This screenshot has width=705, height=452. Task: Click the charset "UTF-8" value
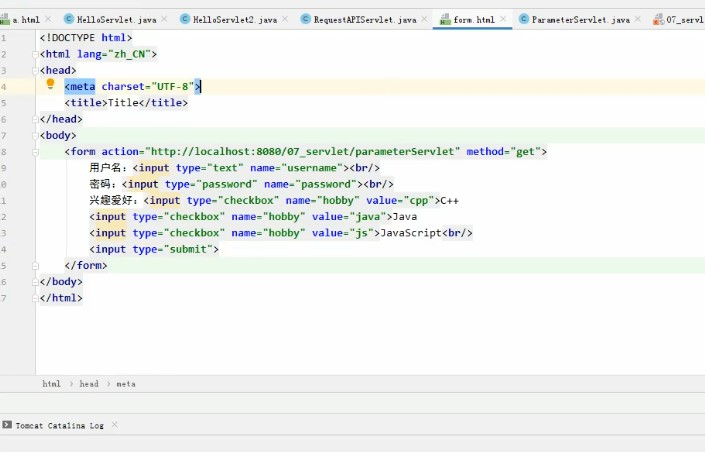173,86
